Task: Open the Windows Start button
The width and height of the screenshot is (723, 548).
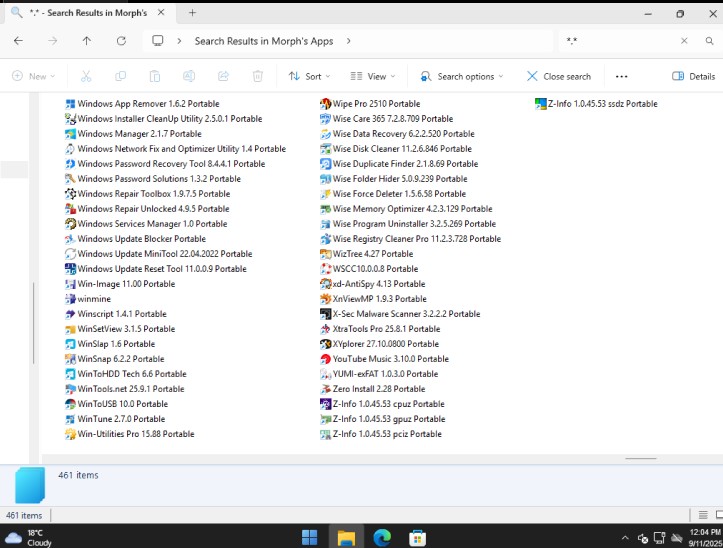Action: coord(309,537)
